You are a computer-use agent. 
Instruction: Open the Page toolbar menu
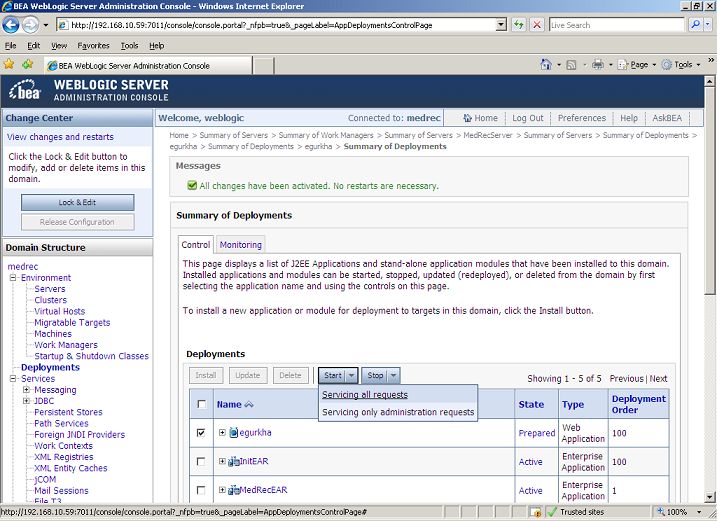point(637,65)
